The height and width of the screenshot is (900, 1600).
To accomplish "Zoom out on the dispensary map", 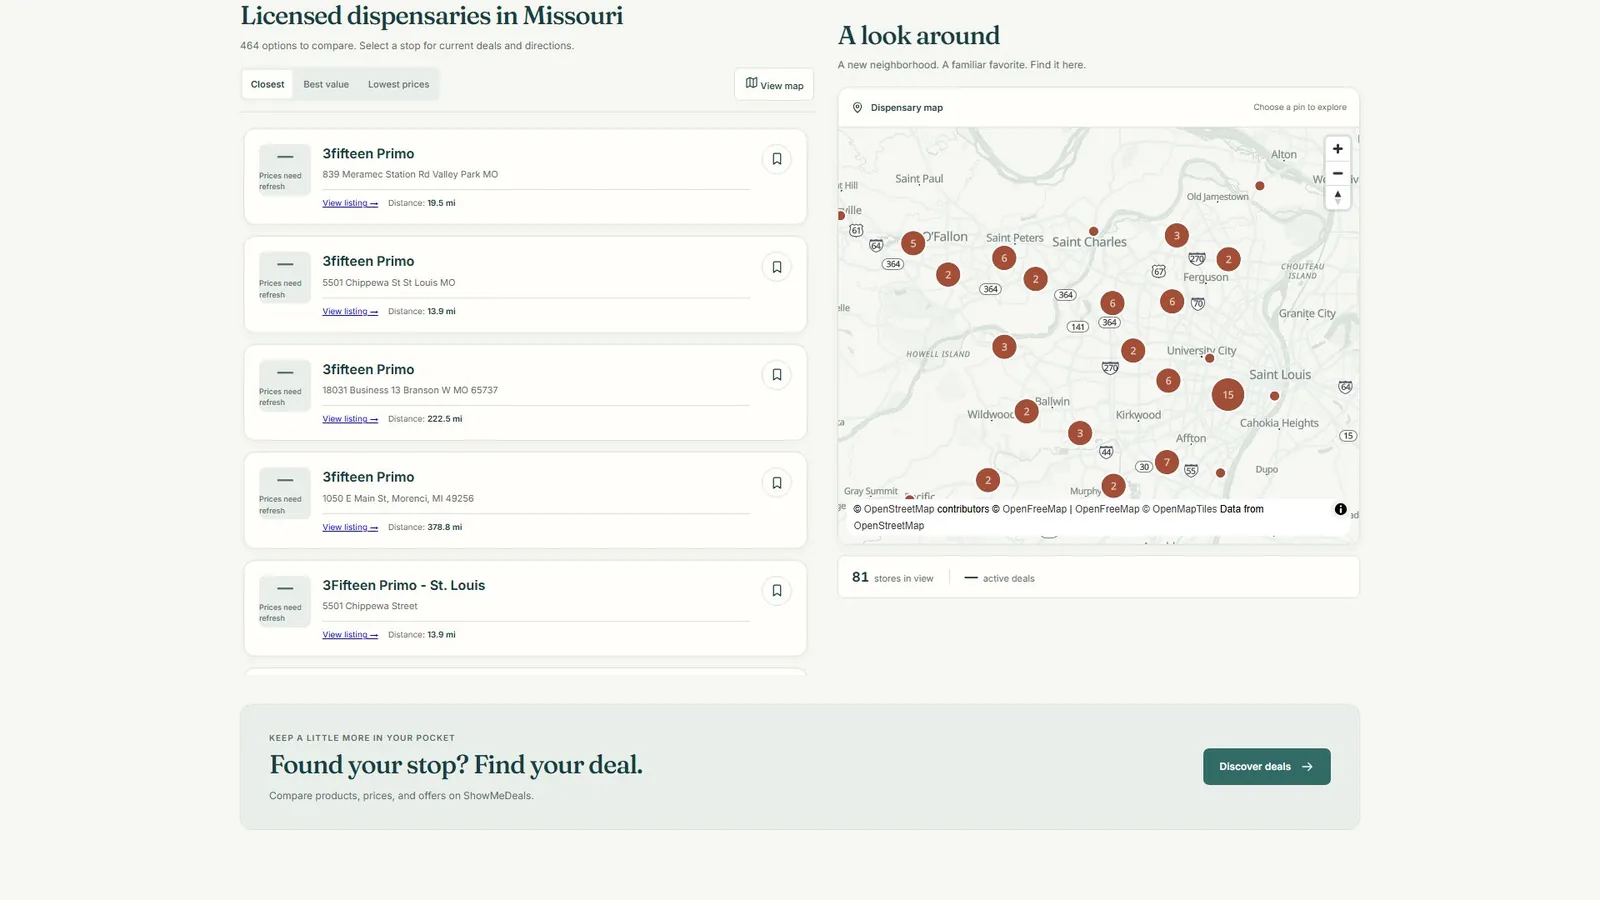I will point(1338,173).
